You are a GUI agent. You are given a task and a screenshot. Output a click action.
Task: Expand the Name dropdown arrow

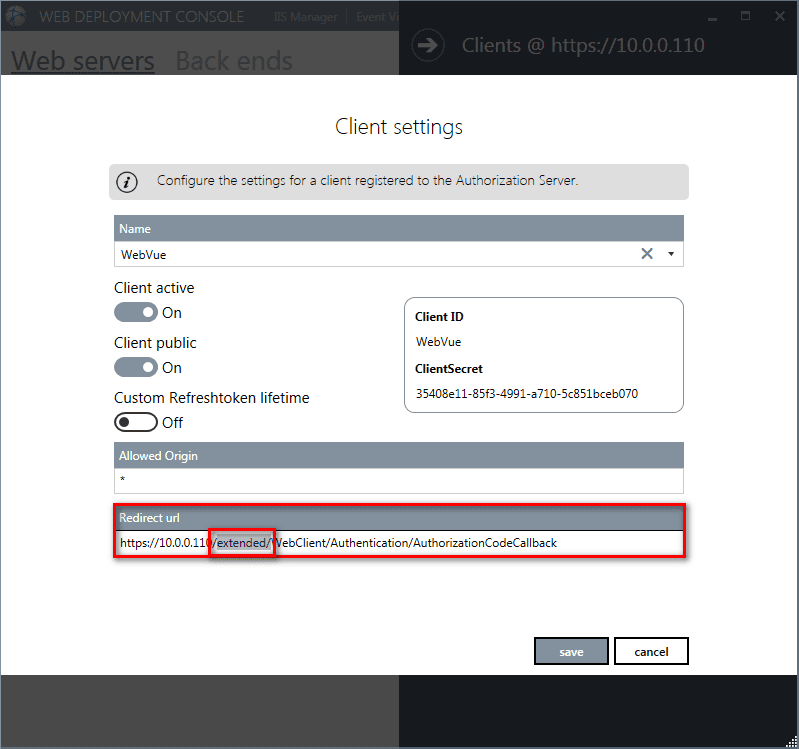pyautogui.click(x=671, y=254)
